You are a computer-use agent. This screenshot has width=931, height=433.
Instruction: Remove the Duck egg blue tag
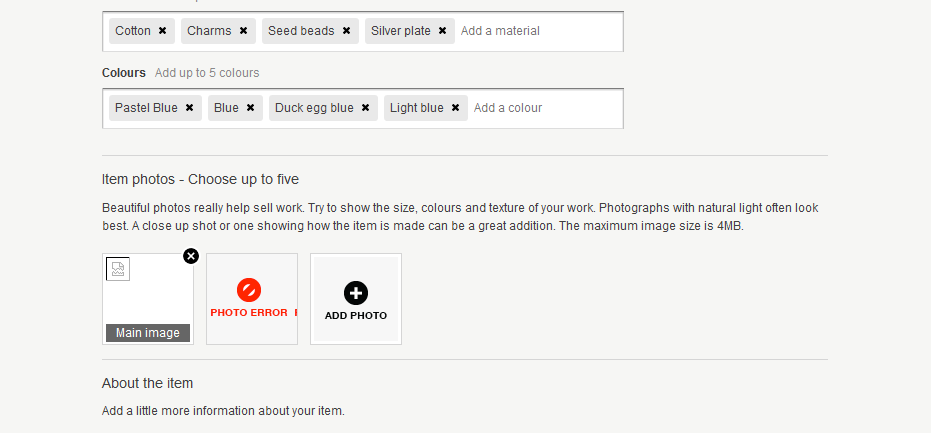pos(365,108)
